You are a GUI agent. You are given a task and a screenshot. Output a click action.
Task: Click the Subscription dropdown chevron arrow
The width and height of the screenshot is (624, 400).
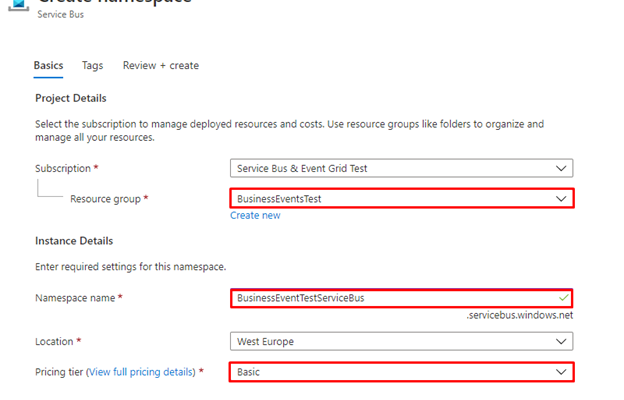tap(561, 168)
